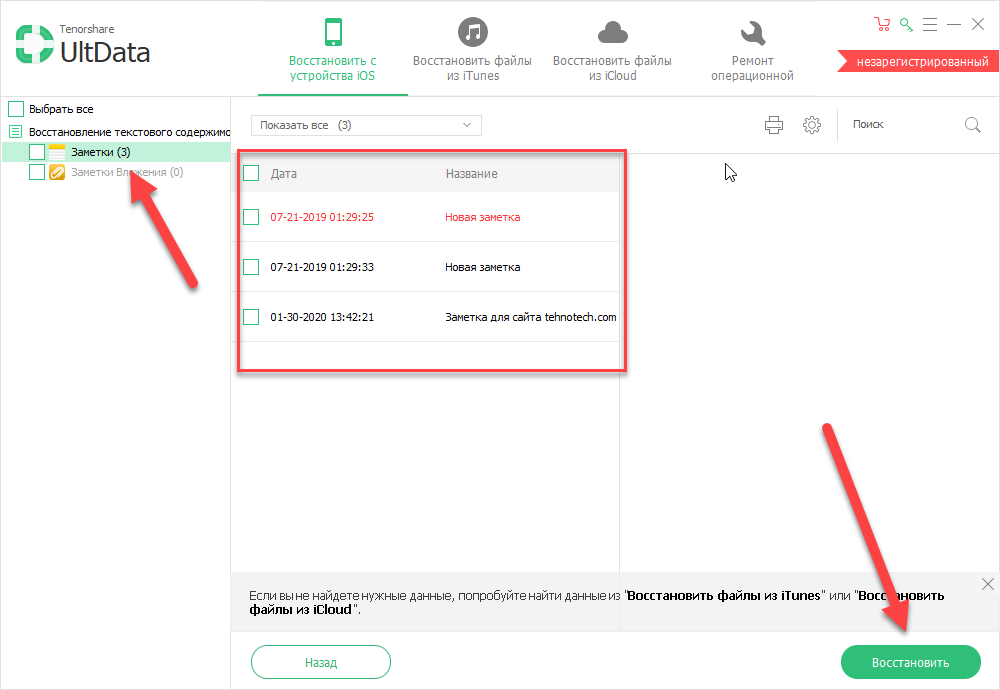Sort by the Дата column header
The width and height of the screenshot is (1000, 690).
pos(284,173)
